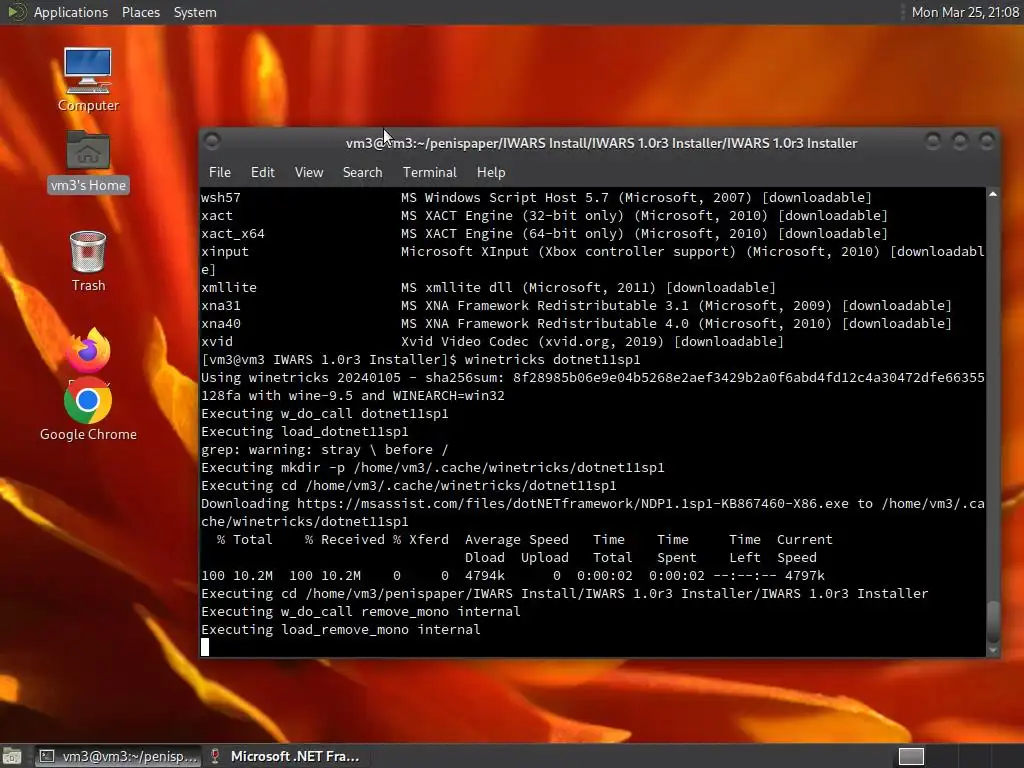Close the terminal window
Image resolution: width=1024 pixels, height=768 pixels.
click(x=987, y=141)
